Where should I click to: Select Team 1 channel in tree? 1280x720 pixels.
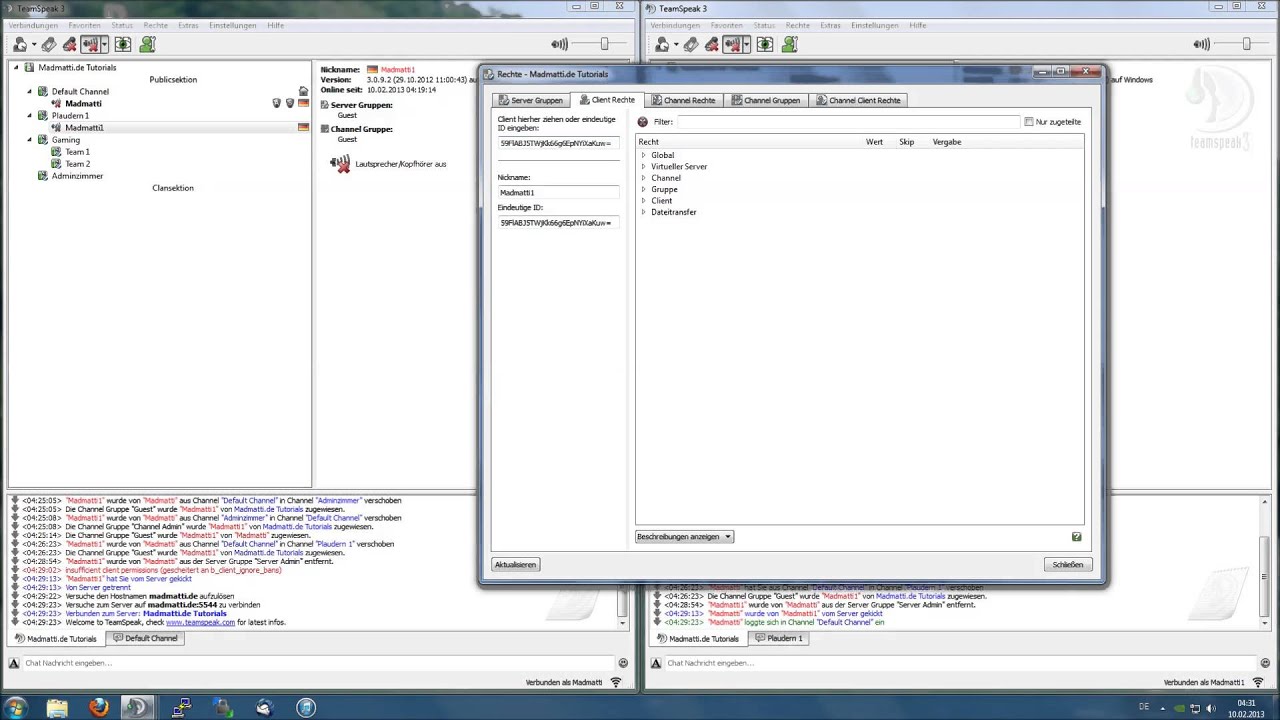77,152
